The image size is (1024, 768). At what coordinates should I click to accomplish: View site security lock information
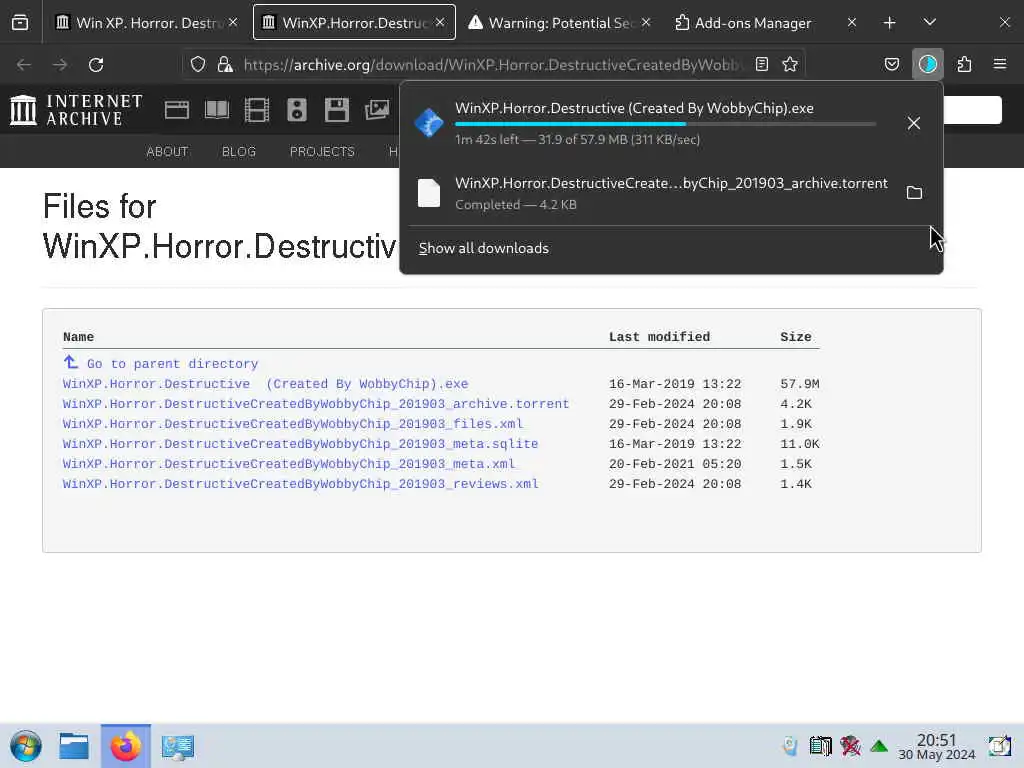[225, 64]
